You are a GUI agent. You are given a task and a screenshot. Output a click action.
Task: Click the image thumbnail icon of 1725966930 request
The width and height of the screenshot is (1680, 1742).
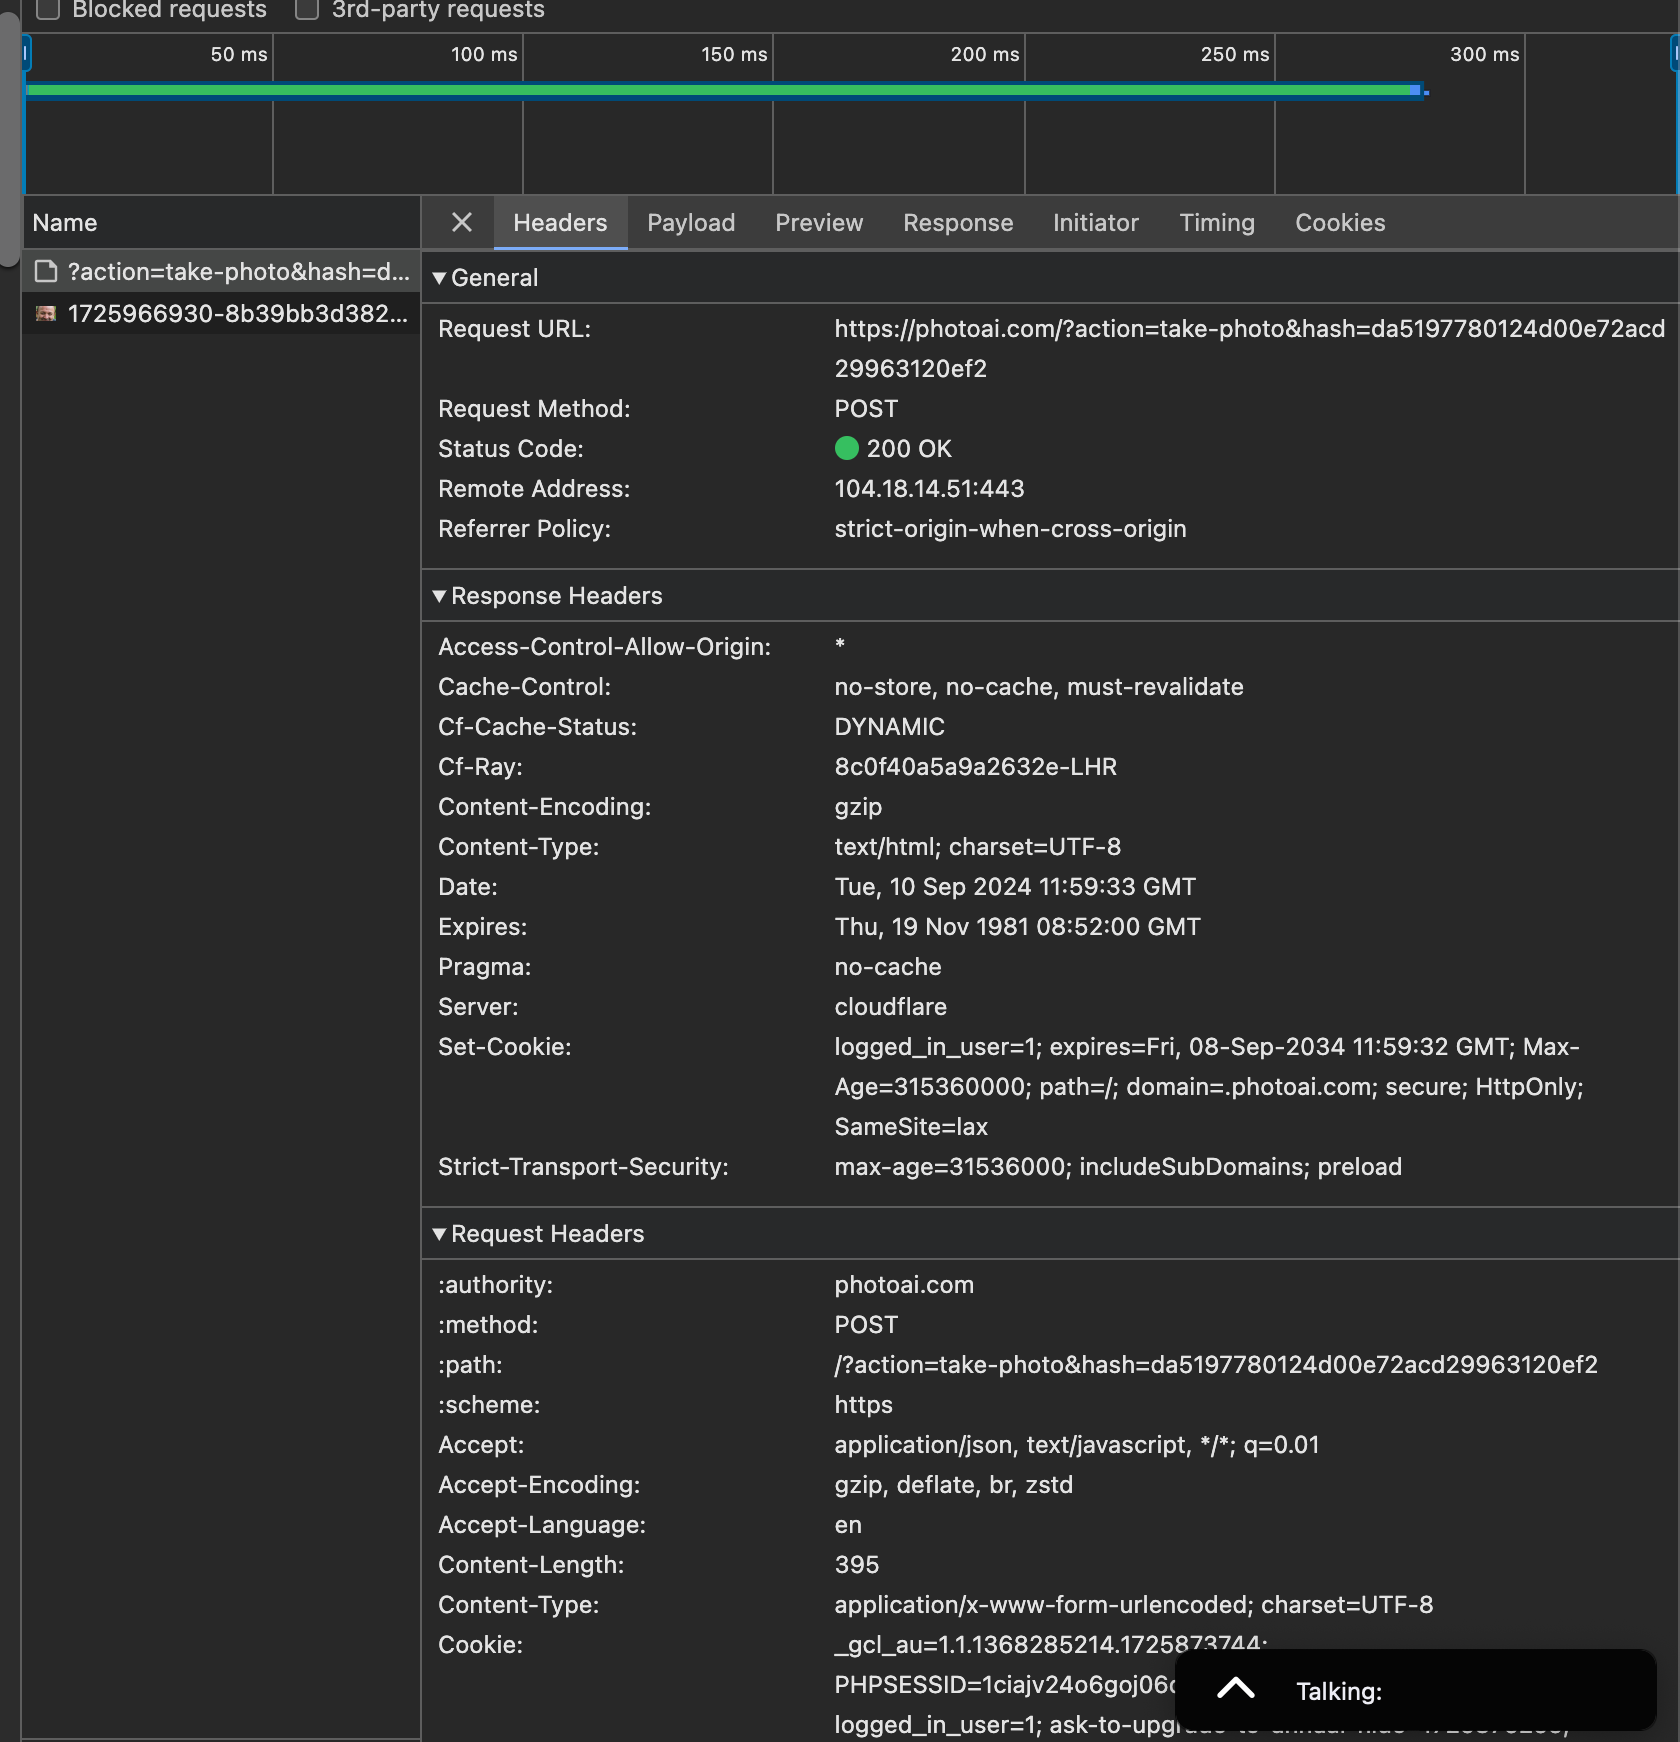[46, 314]
